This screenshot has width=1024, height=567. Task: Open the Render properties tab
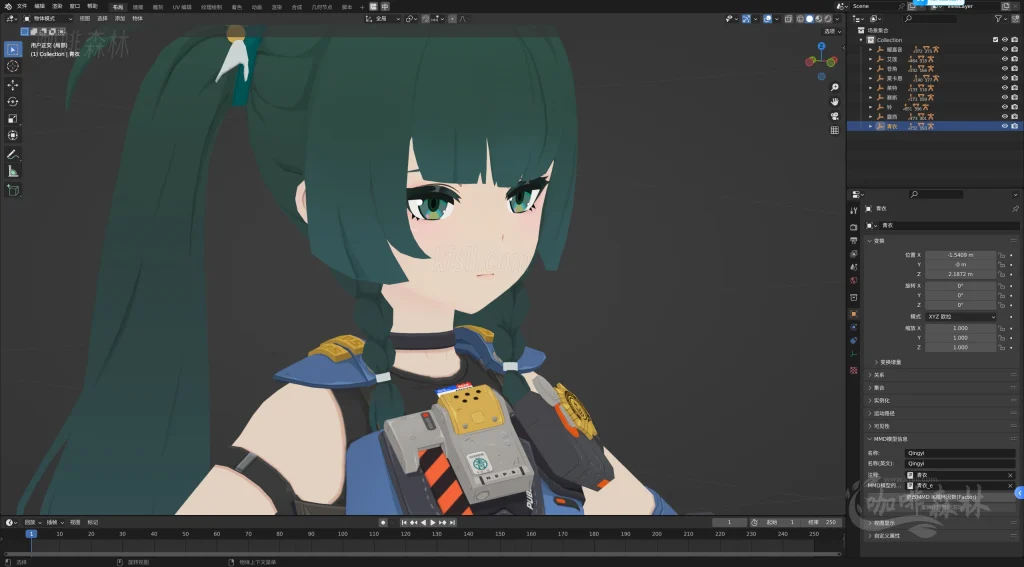854,227
